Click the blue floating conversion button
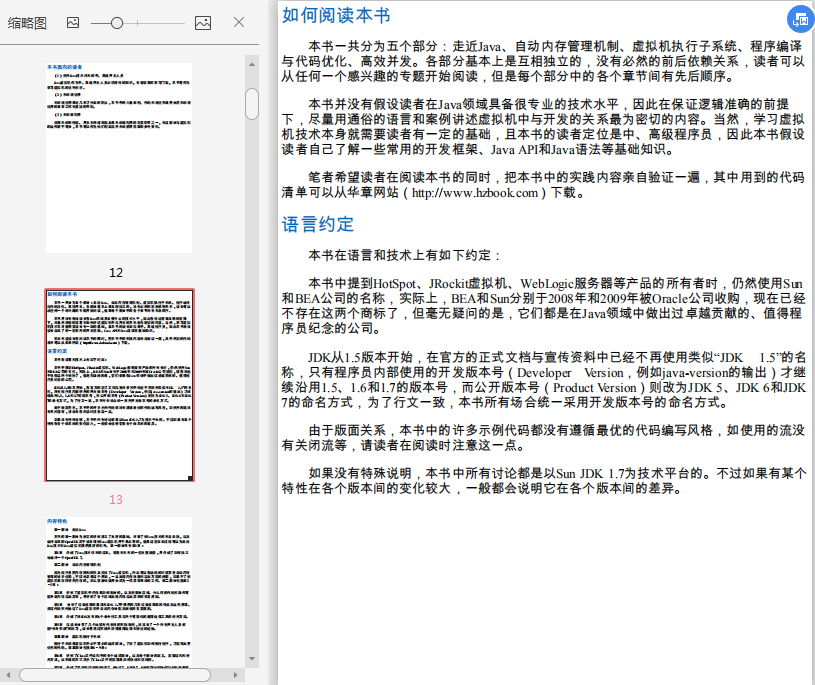The width and height of the screenshot is (815, 685). click(x=801, y=20)
